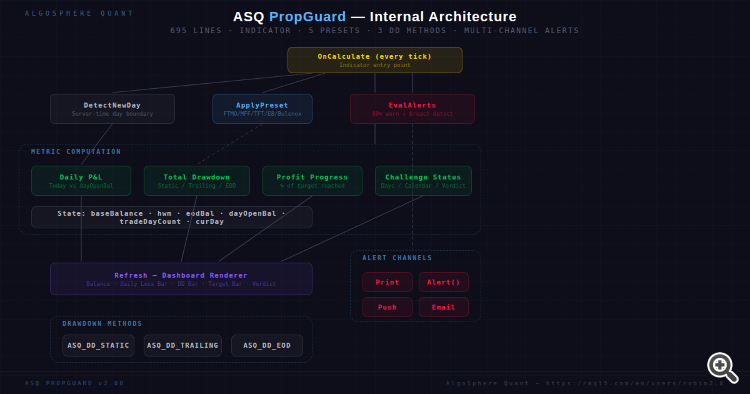Click the METRIC COMPUTATION section label

76,152
